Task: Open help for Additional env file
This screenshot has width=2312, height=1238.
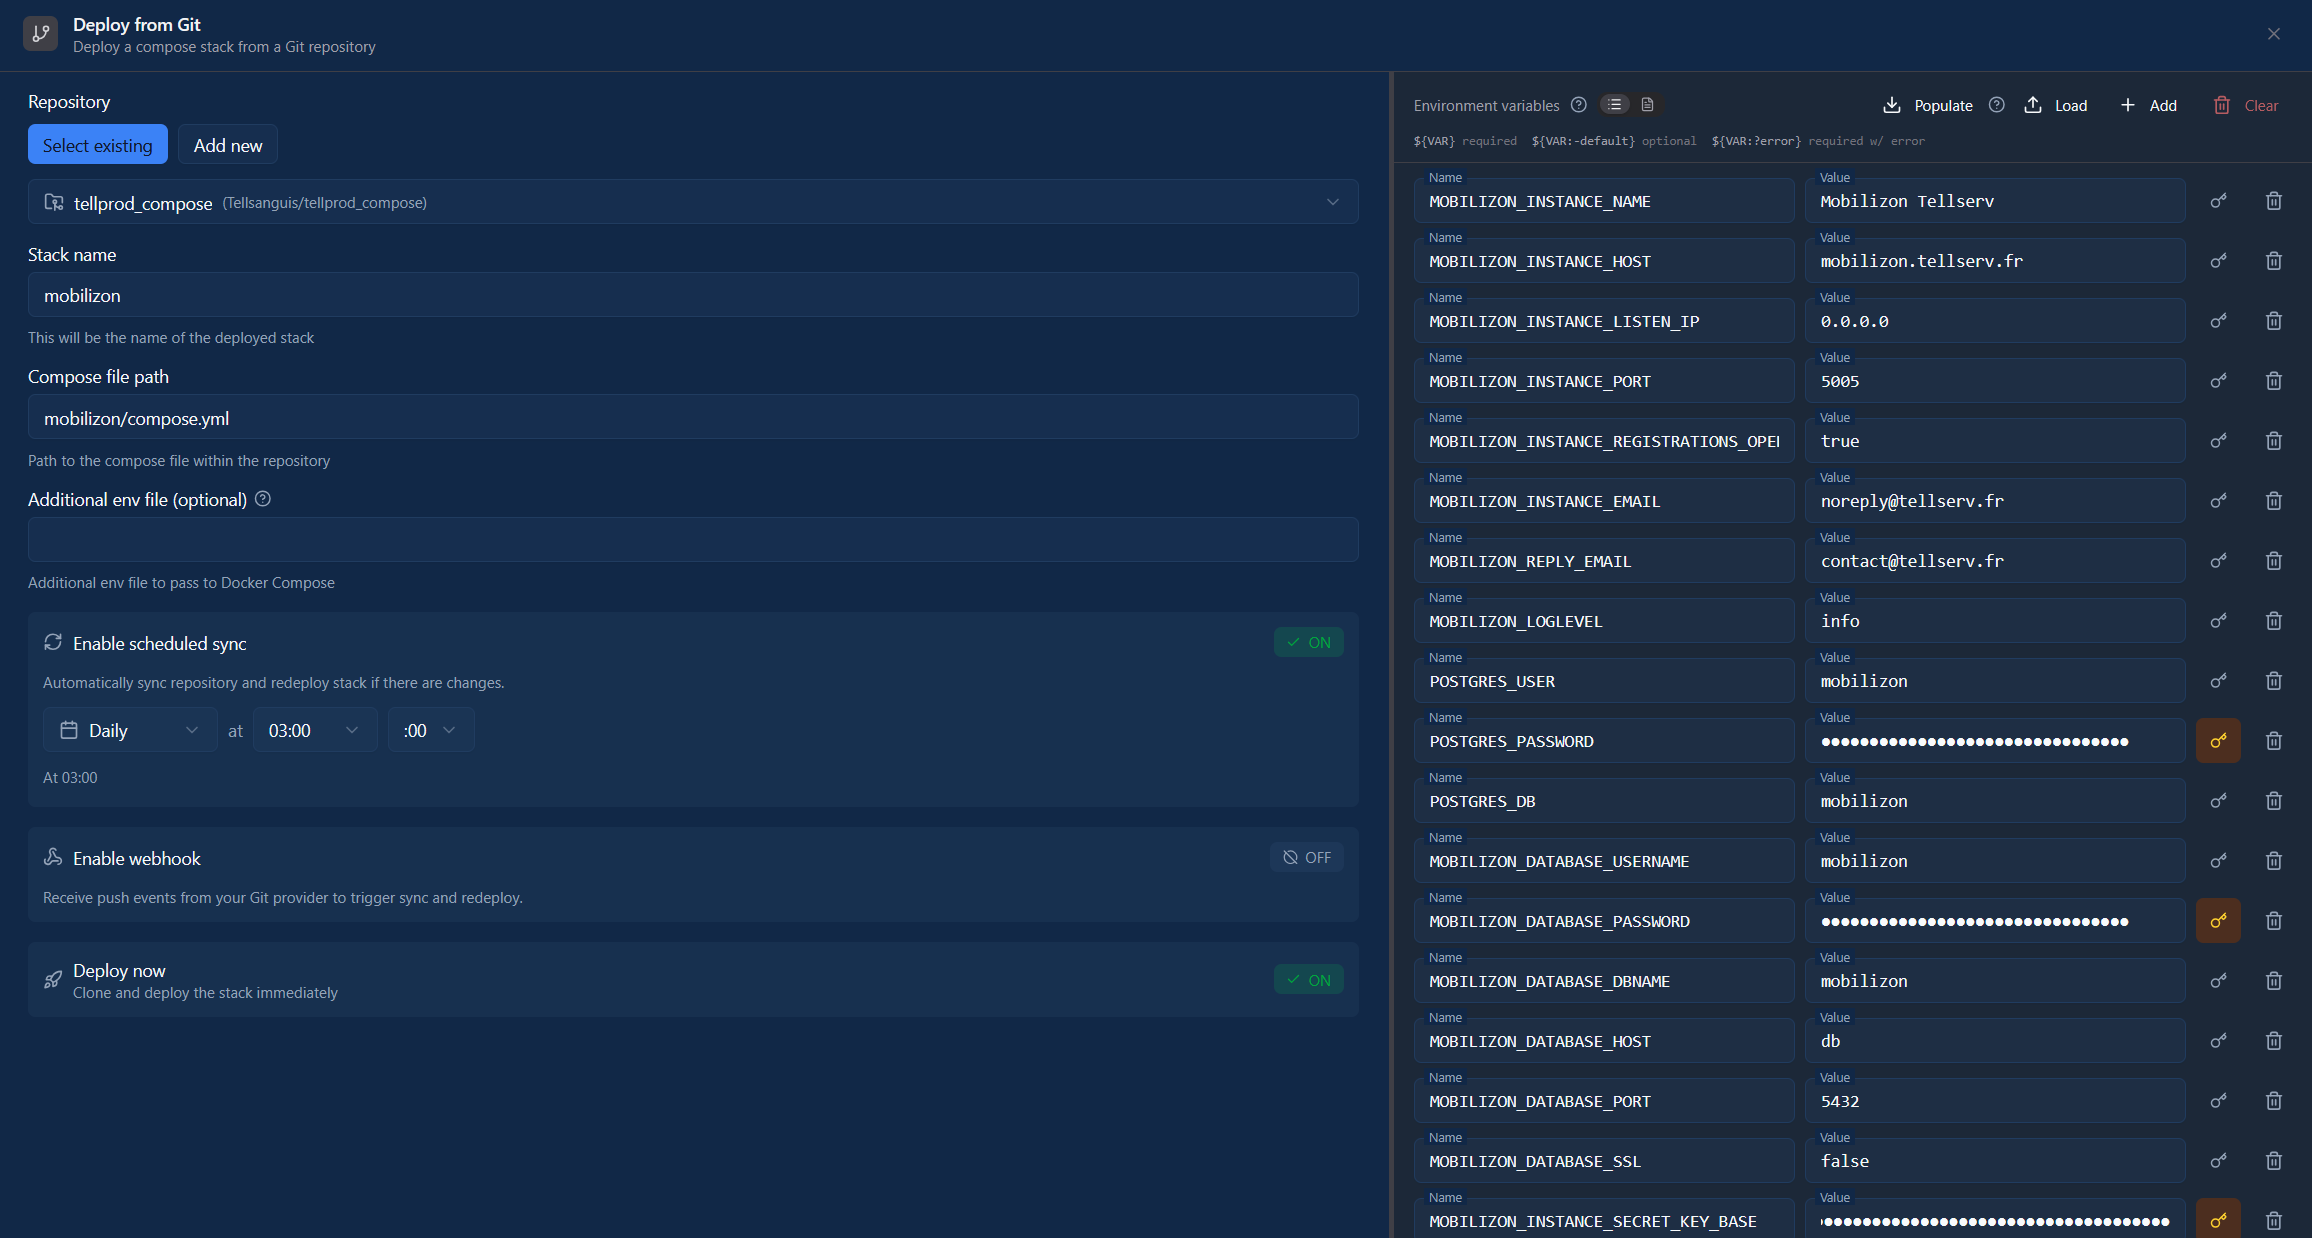Action: (262, 499)
